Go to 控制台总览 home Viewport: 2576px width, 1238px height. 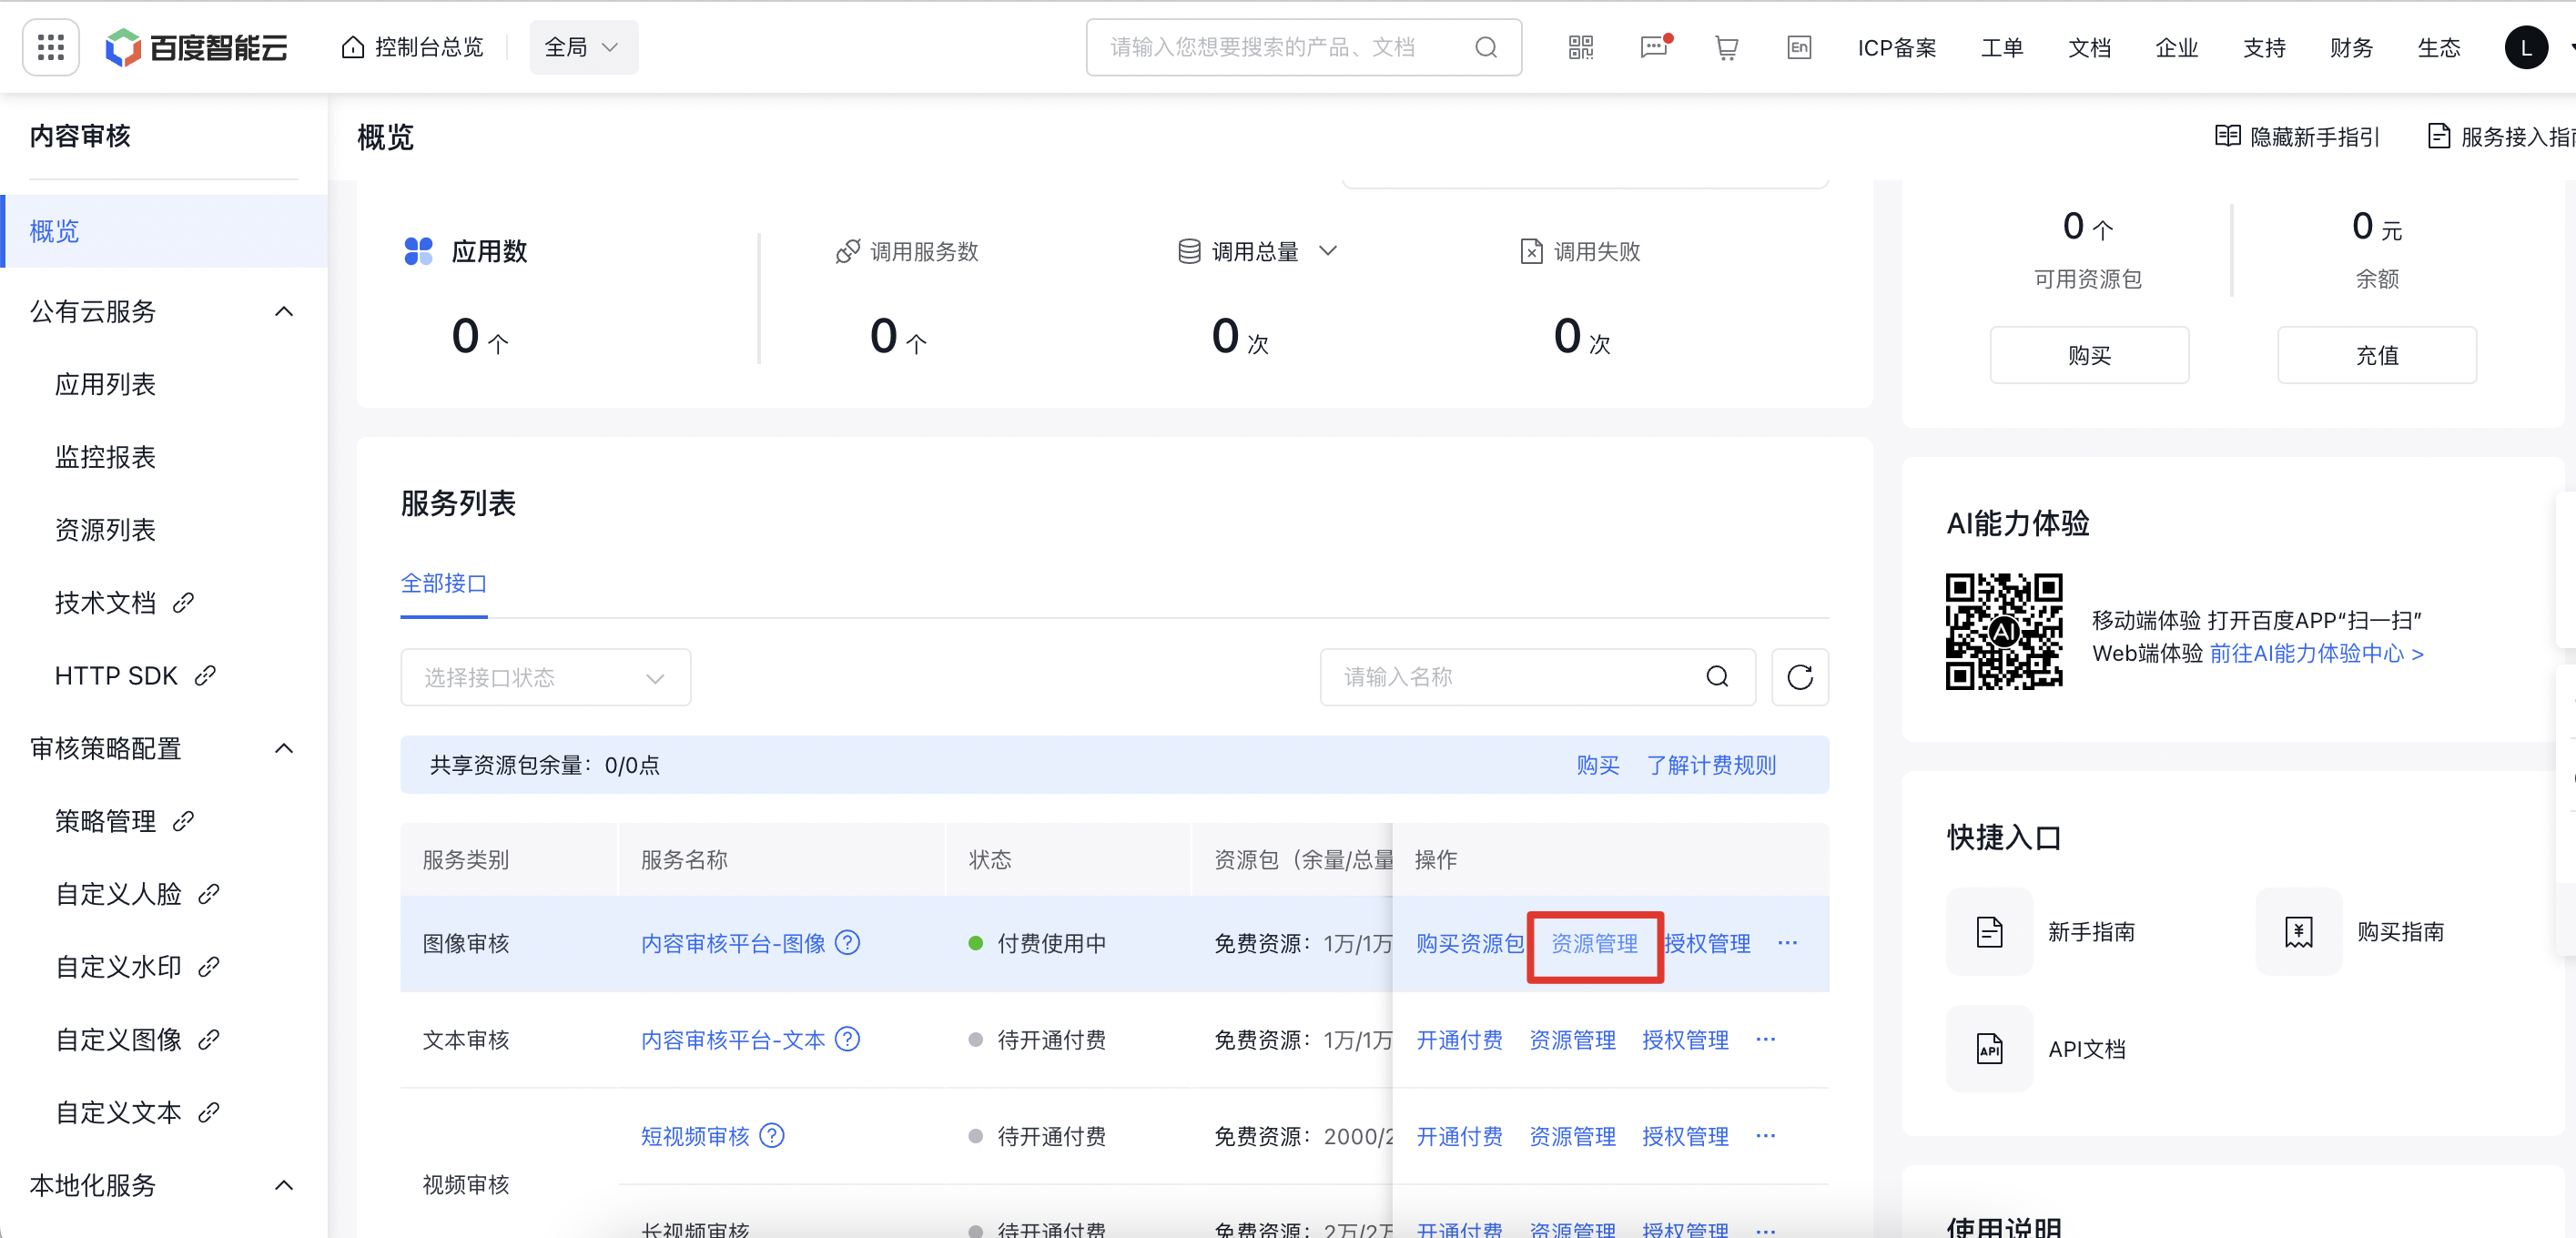pyautogui.click(x=412, y=47)
